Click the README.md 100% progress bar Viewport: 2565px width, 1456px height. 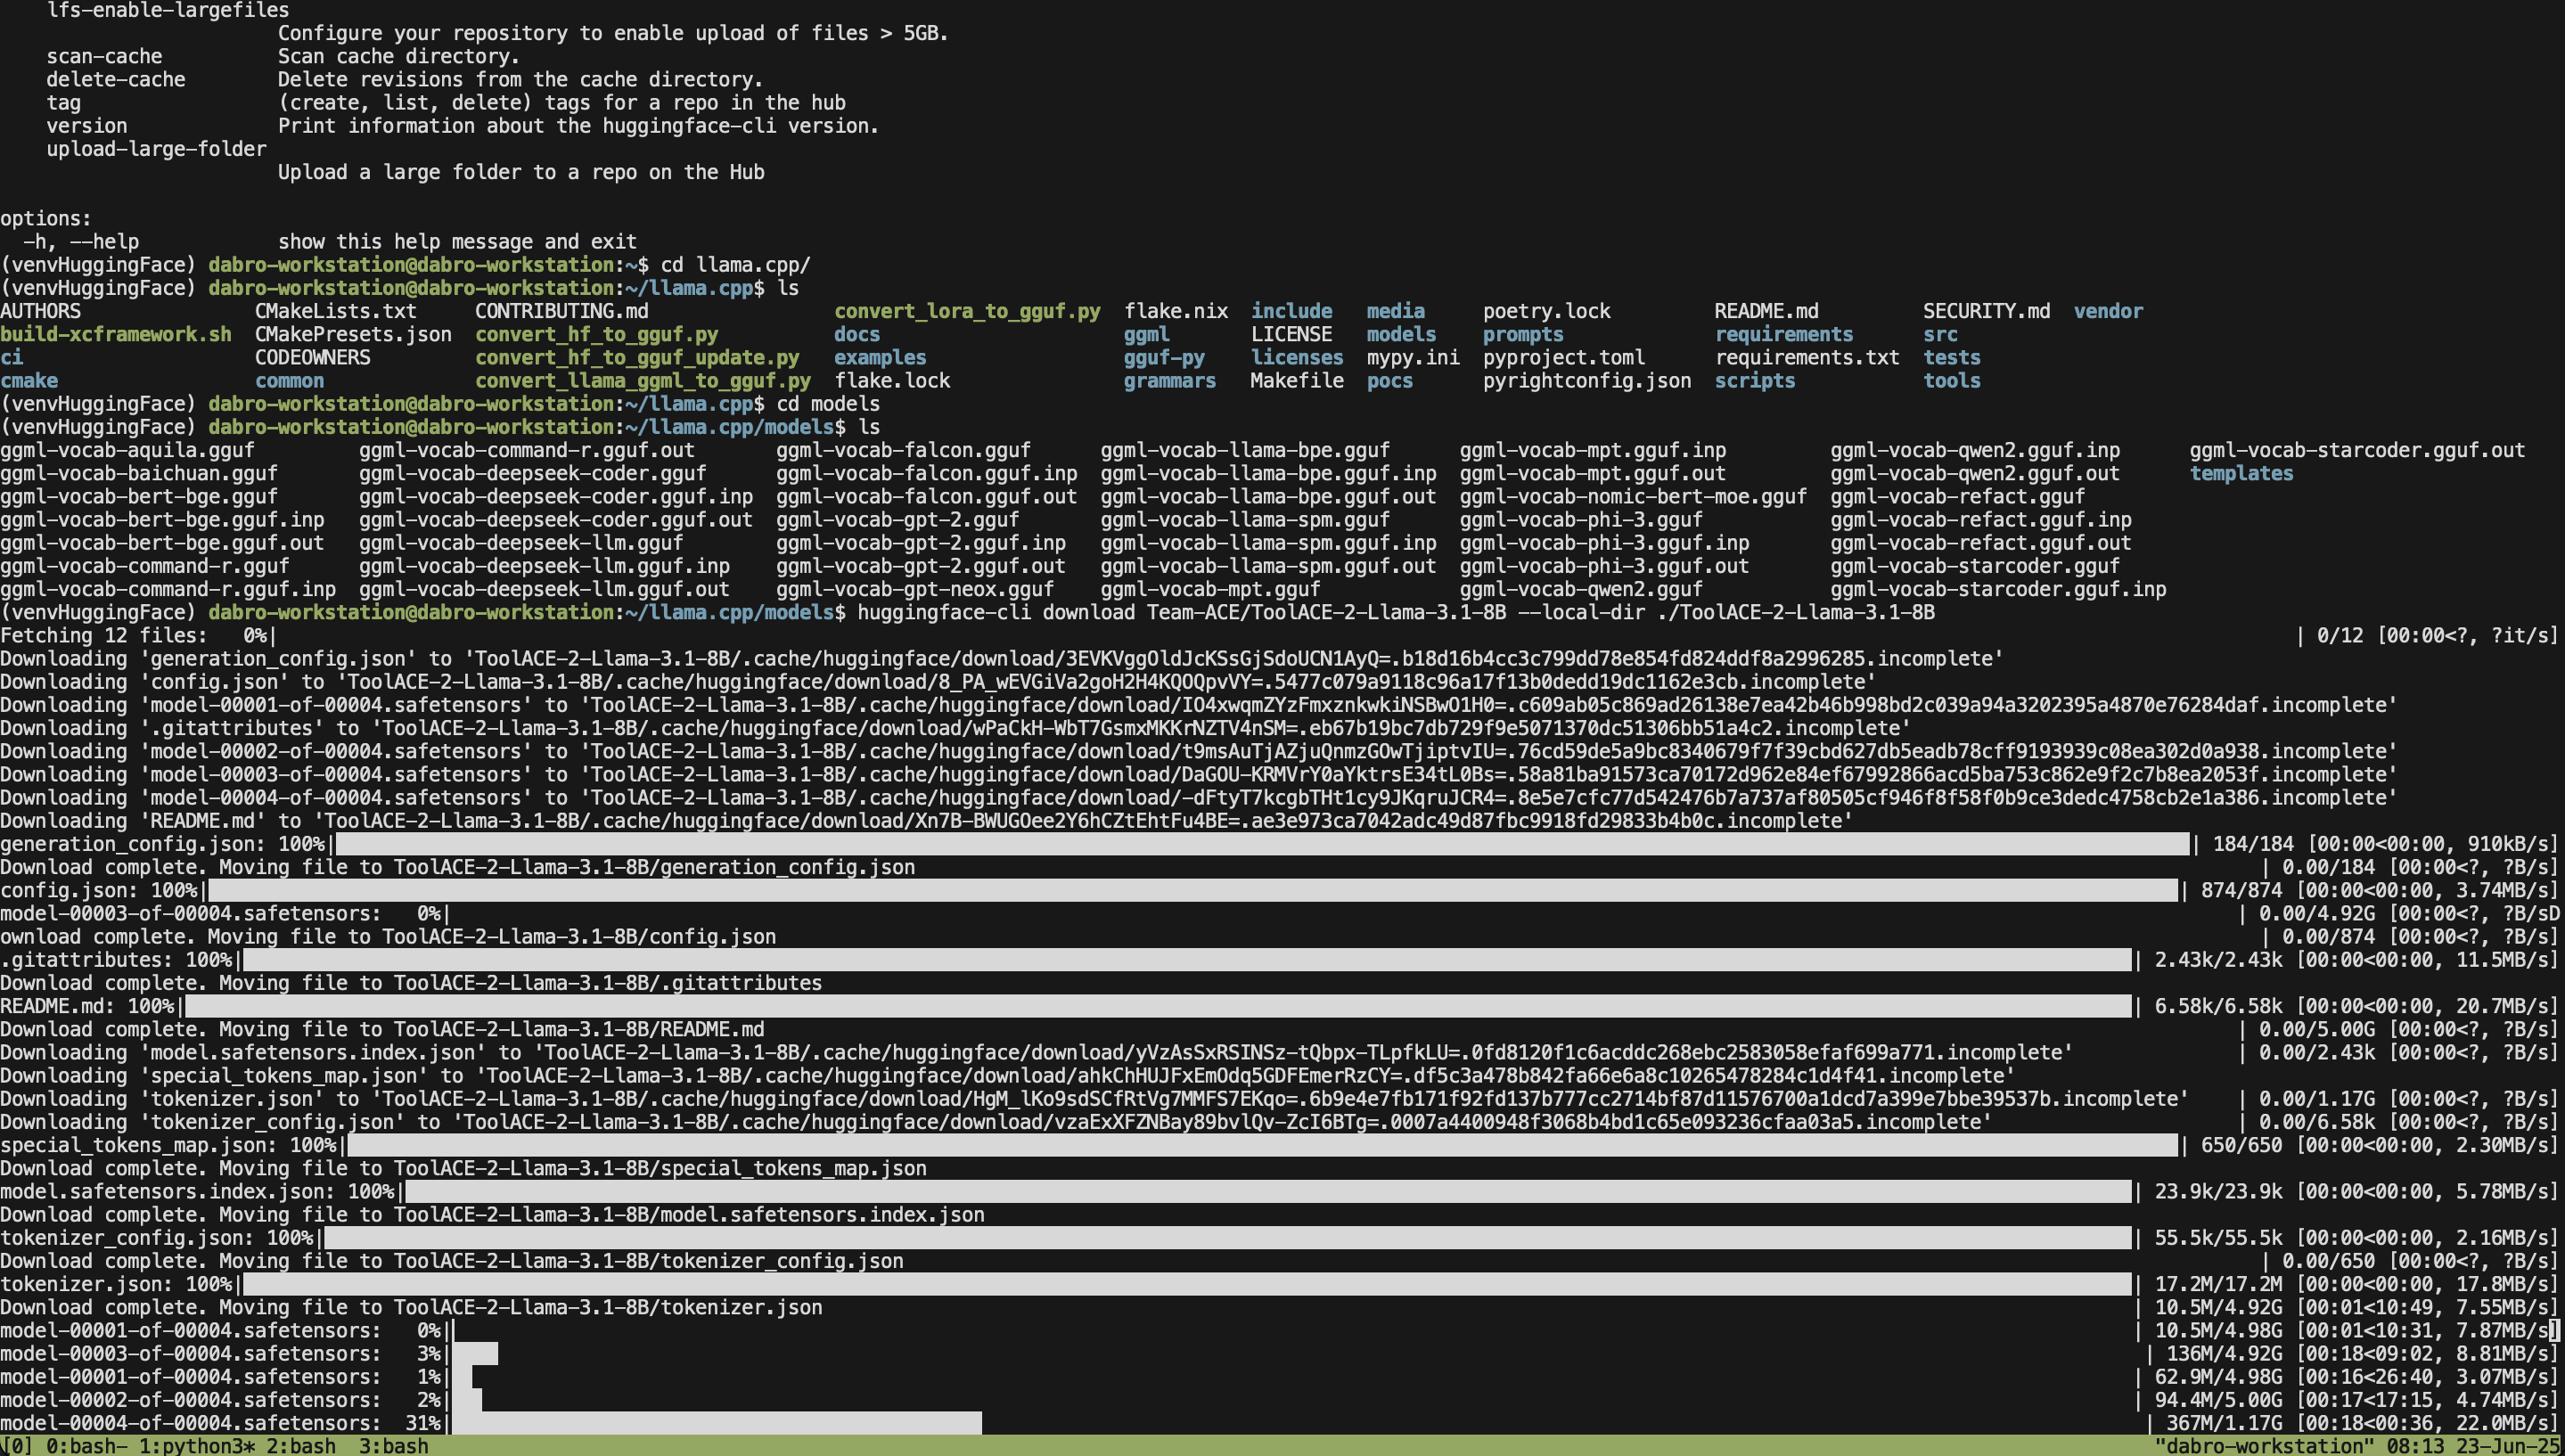pyautogui.click(x=1157, y=1006)
